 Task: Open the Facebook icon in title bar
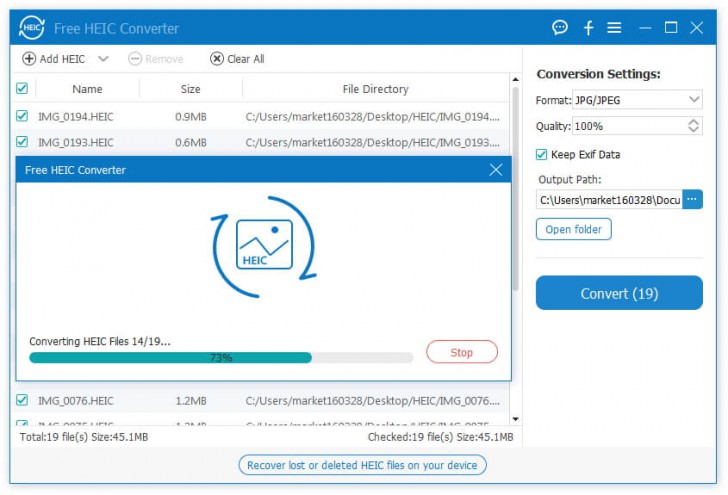[588, 28]
